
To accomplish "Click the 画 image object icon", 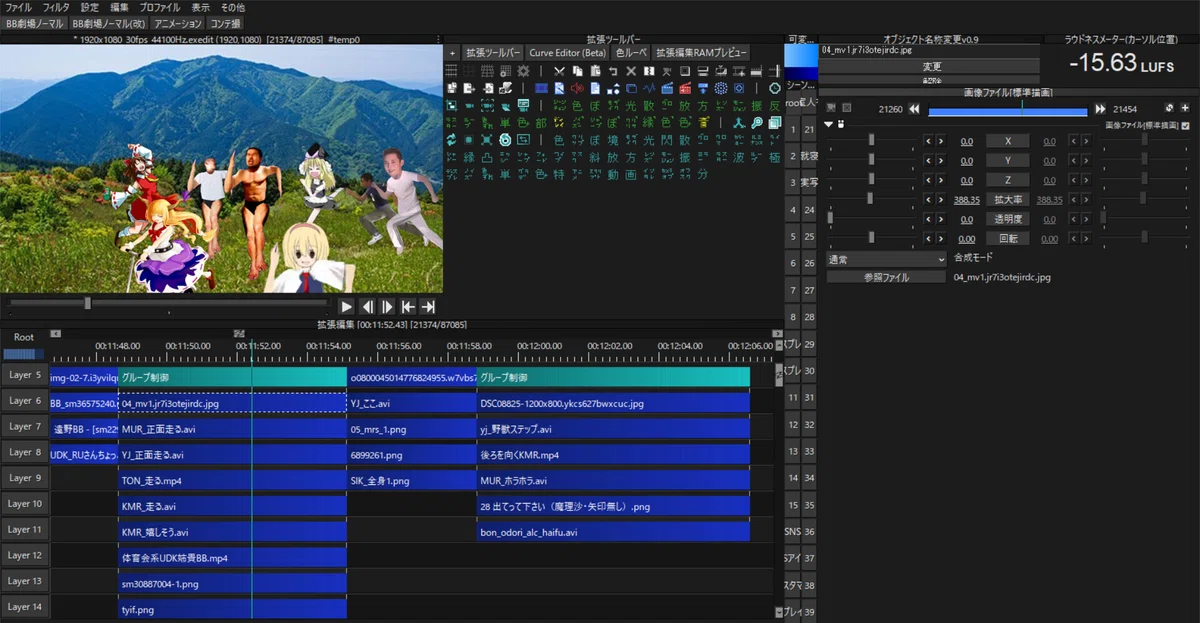I will point(631,175).
